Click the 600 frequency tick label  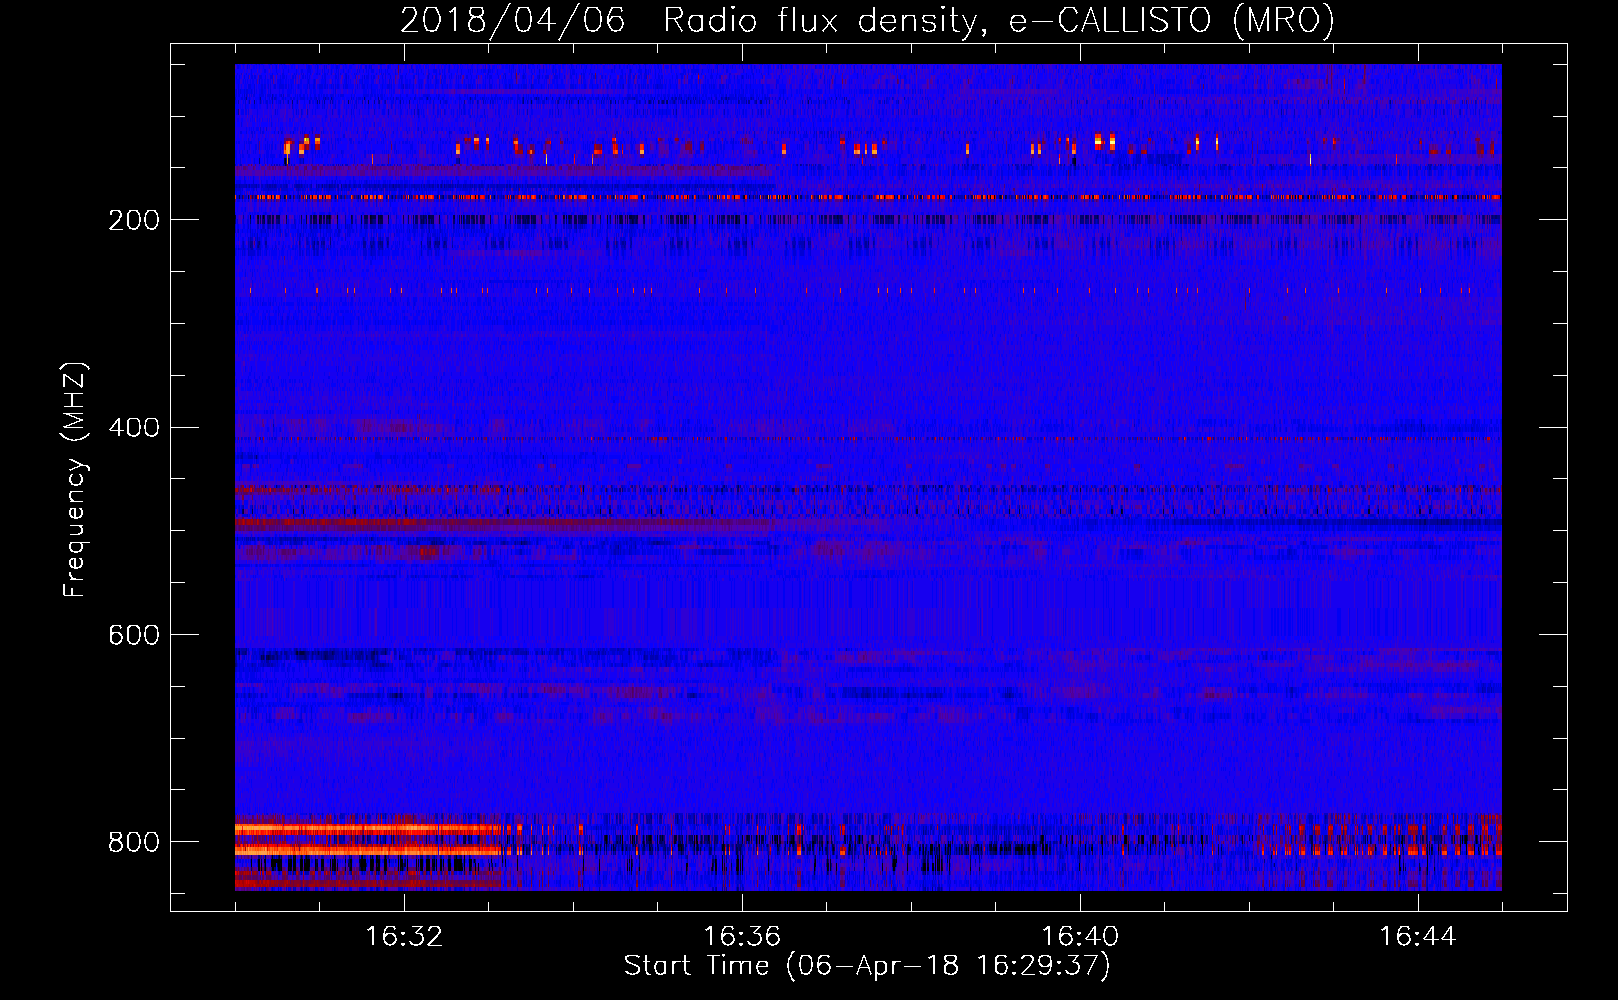pyautogui.click(x=134, y=636)
